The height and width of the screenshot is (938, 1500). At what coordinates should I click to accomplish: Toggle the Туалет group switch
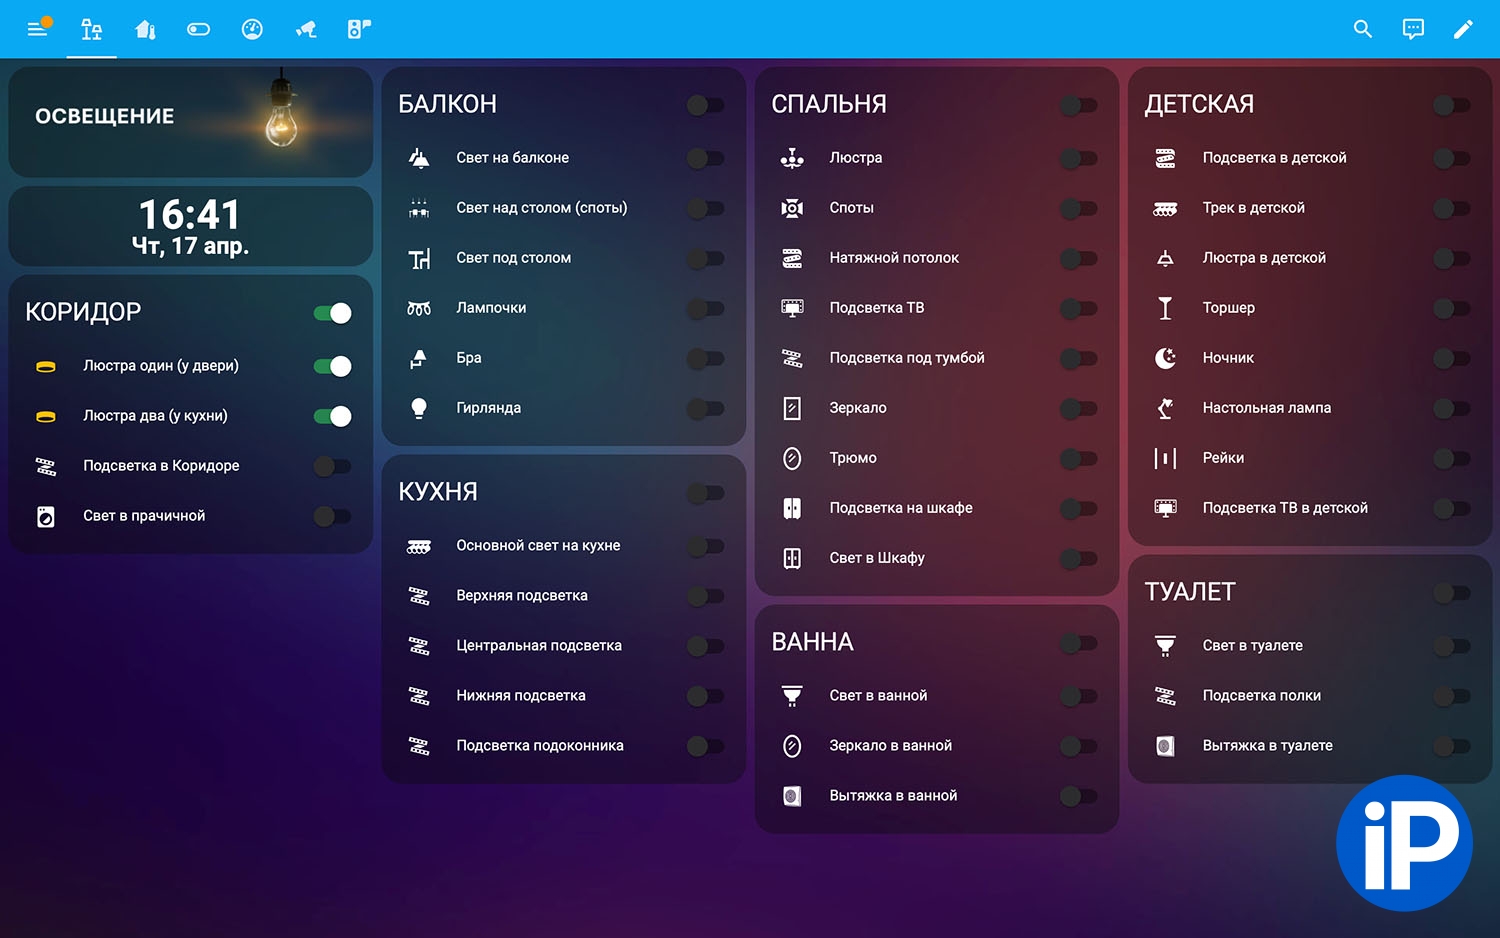[1452, 593]
